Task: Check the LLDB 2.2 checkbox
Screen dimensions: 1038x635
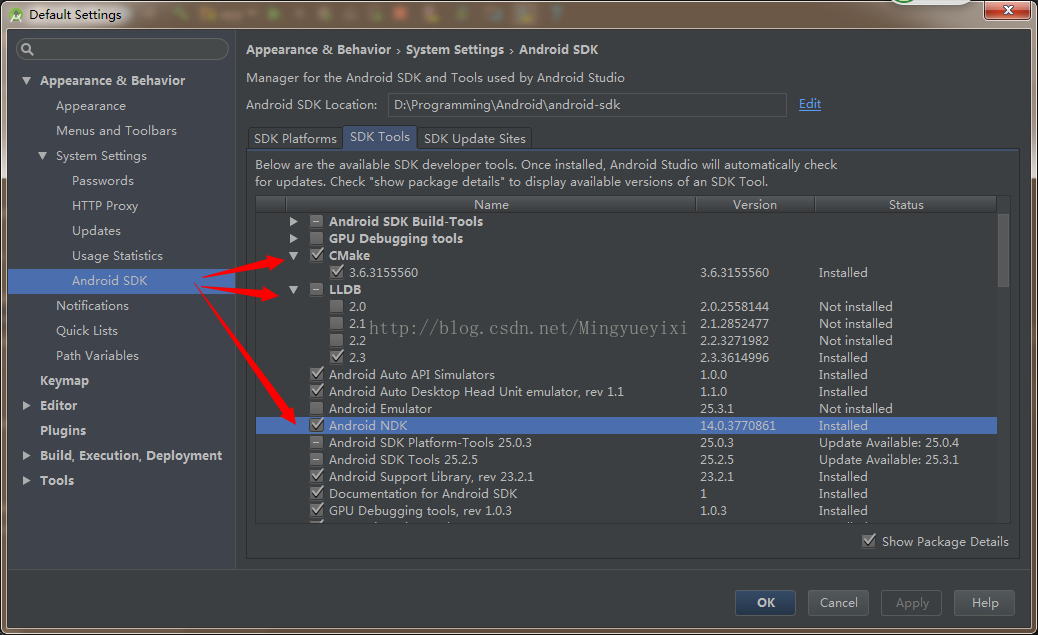Action: [337, 340]
